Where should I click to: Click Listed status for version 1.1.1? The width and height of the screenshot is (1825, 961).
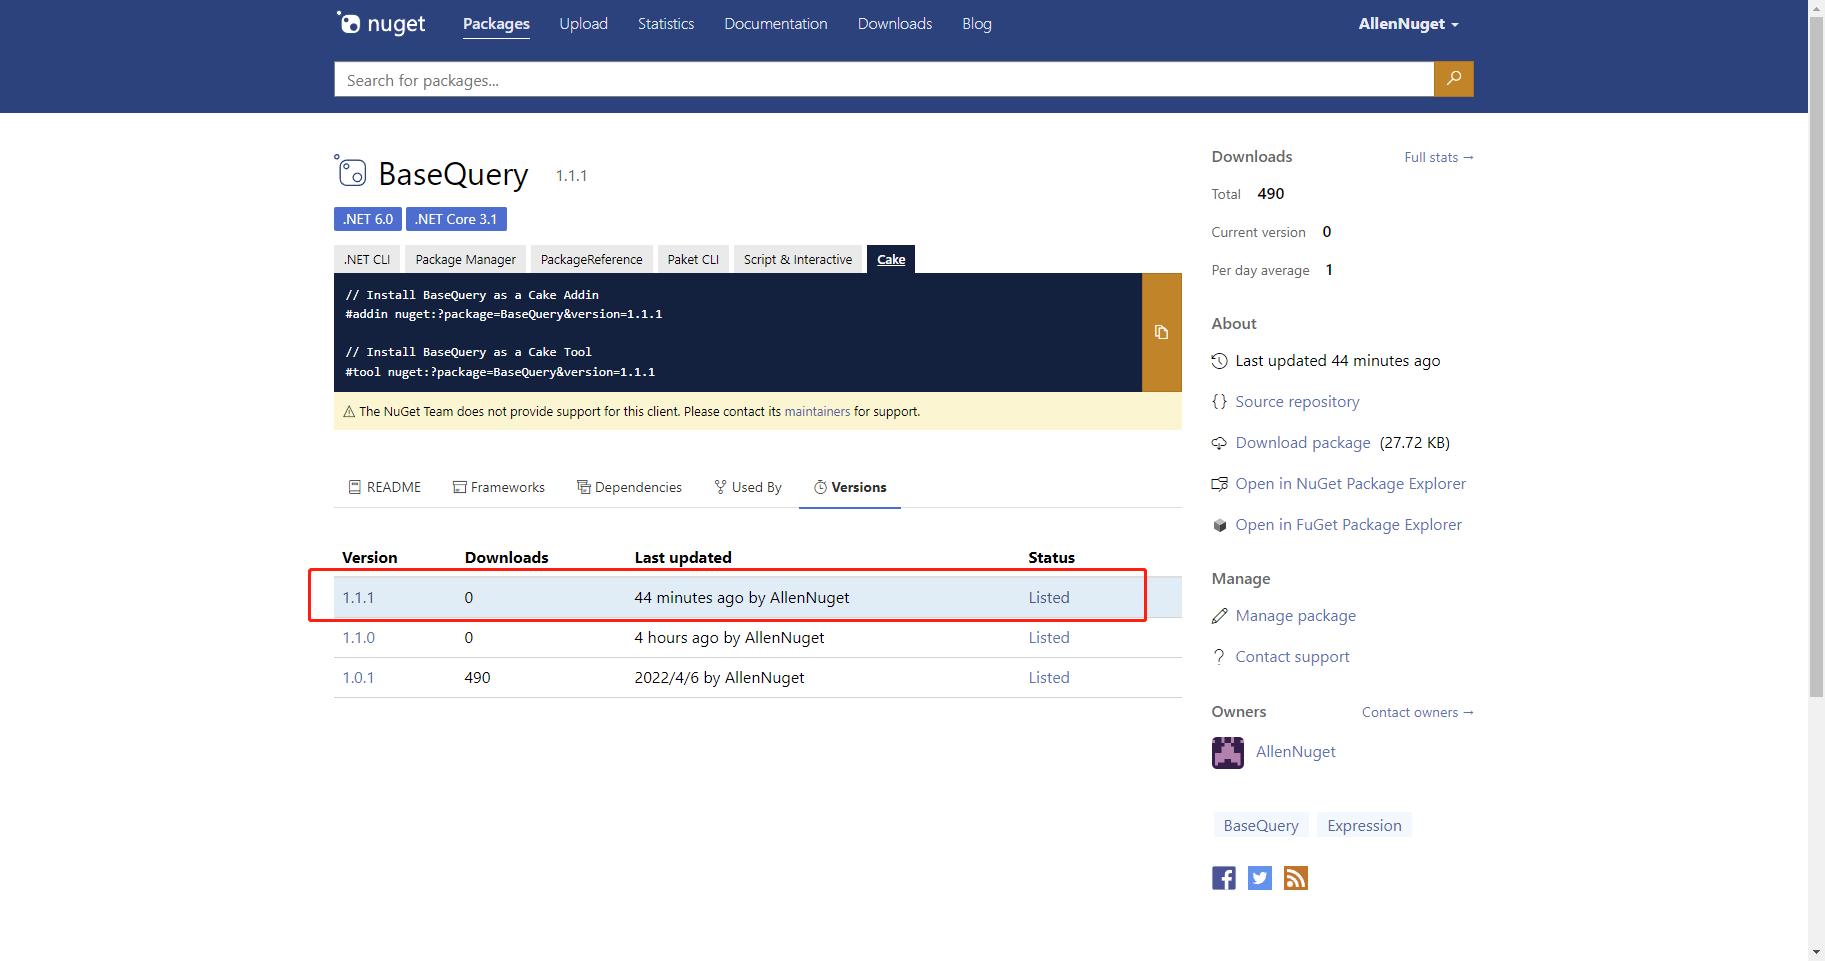point(1049,598)
